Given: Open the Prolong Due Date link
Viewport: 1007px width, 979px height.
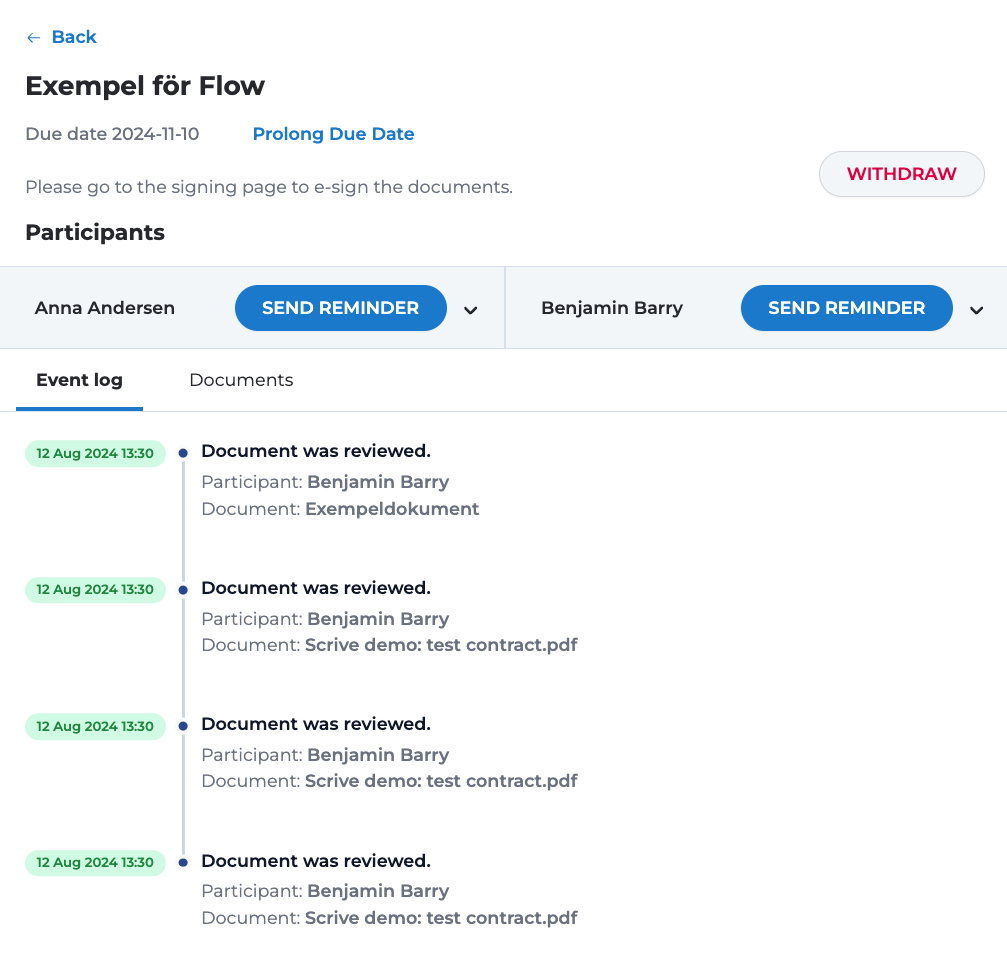Looking at the screenshot, I should (x=333, y=134).
